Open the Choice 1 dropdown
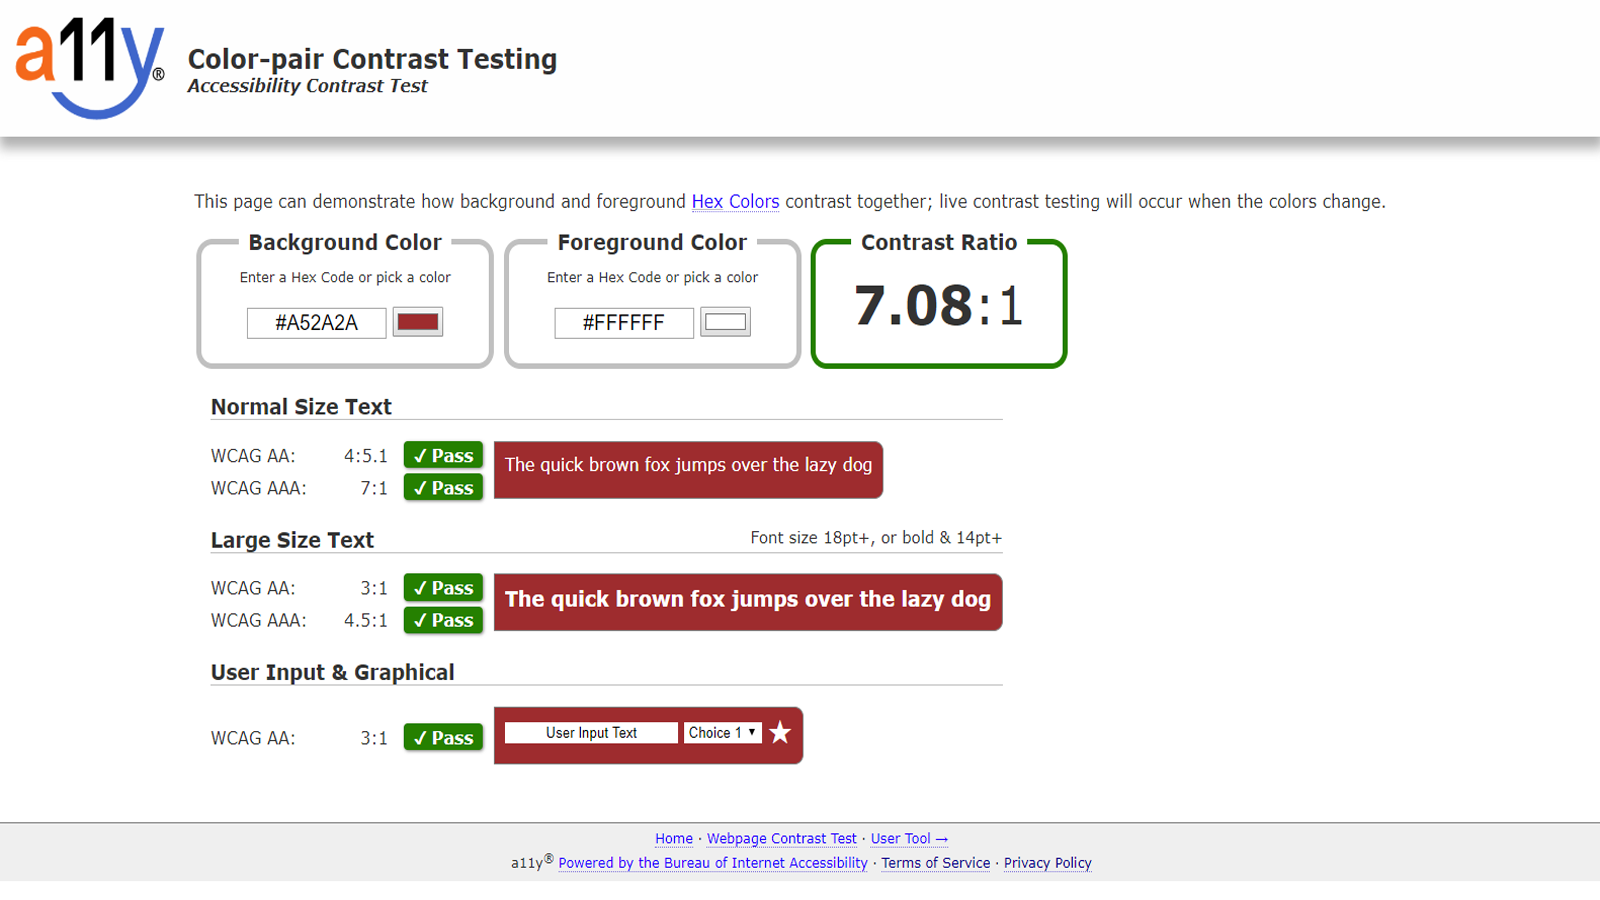The image size is (1600, 900). tap(722, 733)
